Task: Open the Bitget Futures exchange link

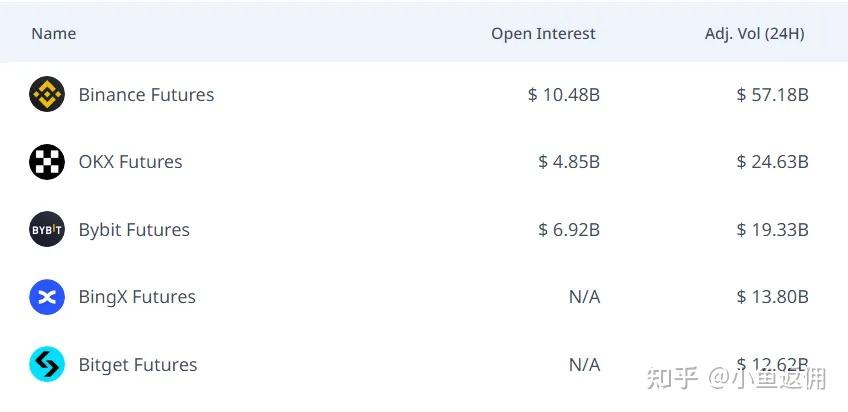Action: coord(138,364)
